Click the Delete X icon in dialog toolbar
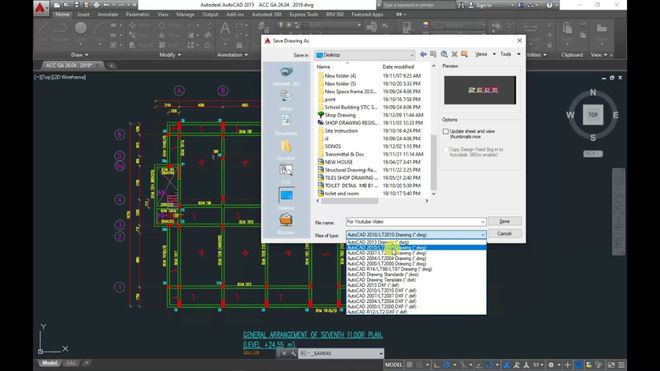This screenshot has width=660, height=371. [454, 54]
